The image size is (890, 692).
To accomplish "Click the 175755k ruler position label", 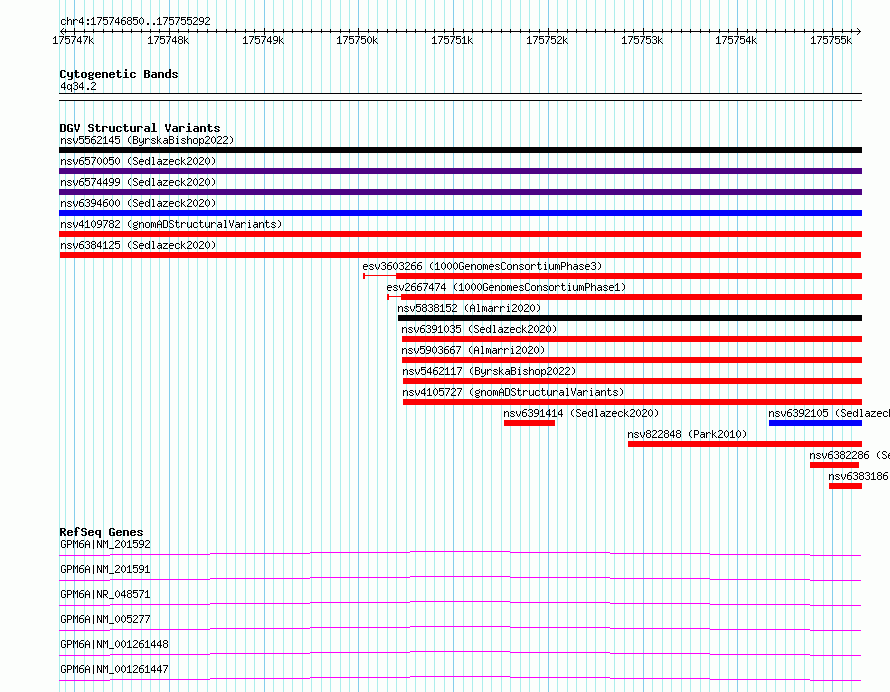I will pyautogui.click(x=831, y=40).
